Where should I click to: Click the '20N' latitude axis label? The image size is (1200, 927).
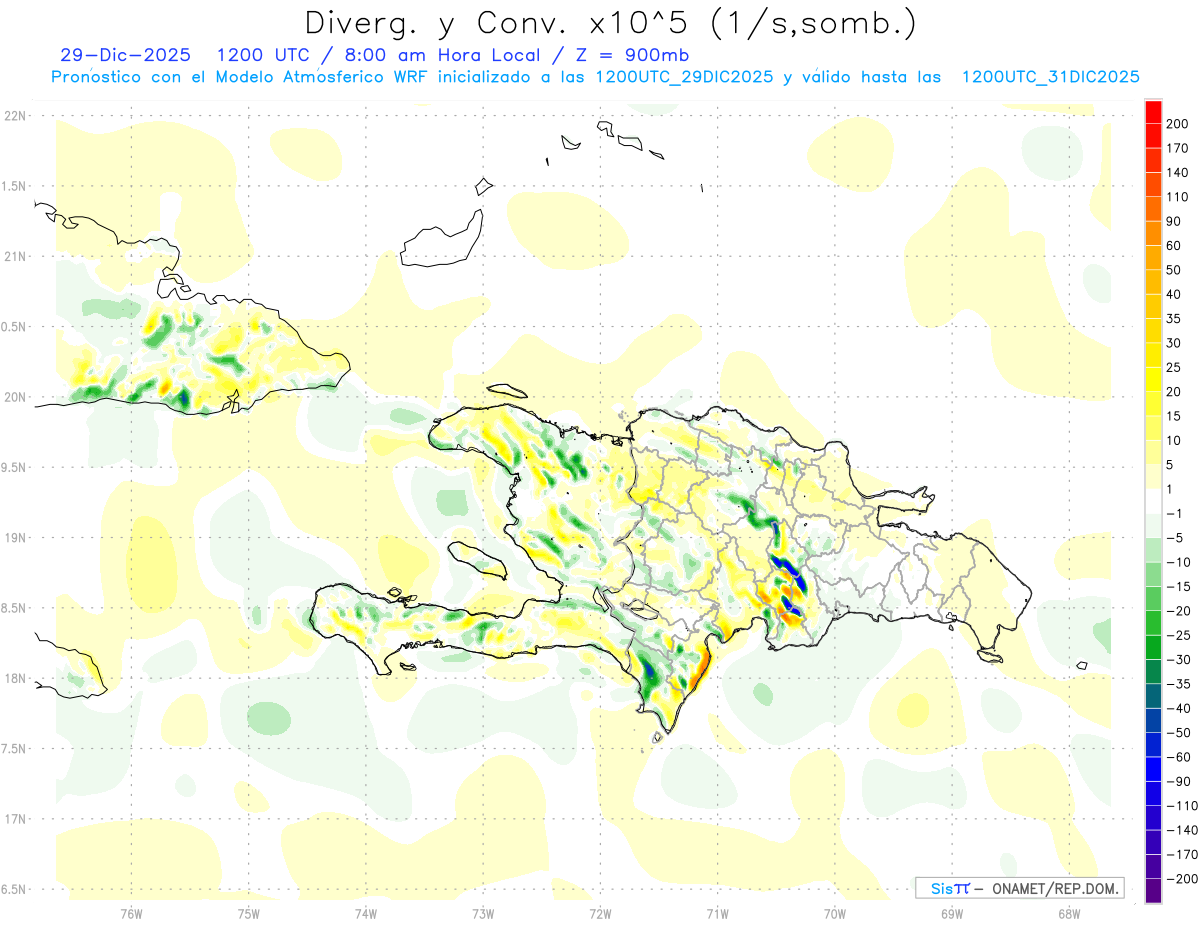[15, 397]
